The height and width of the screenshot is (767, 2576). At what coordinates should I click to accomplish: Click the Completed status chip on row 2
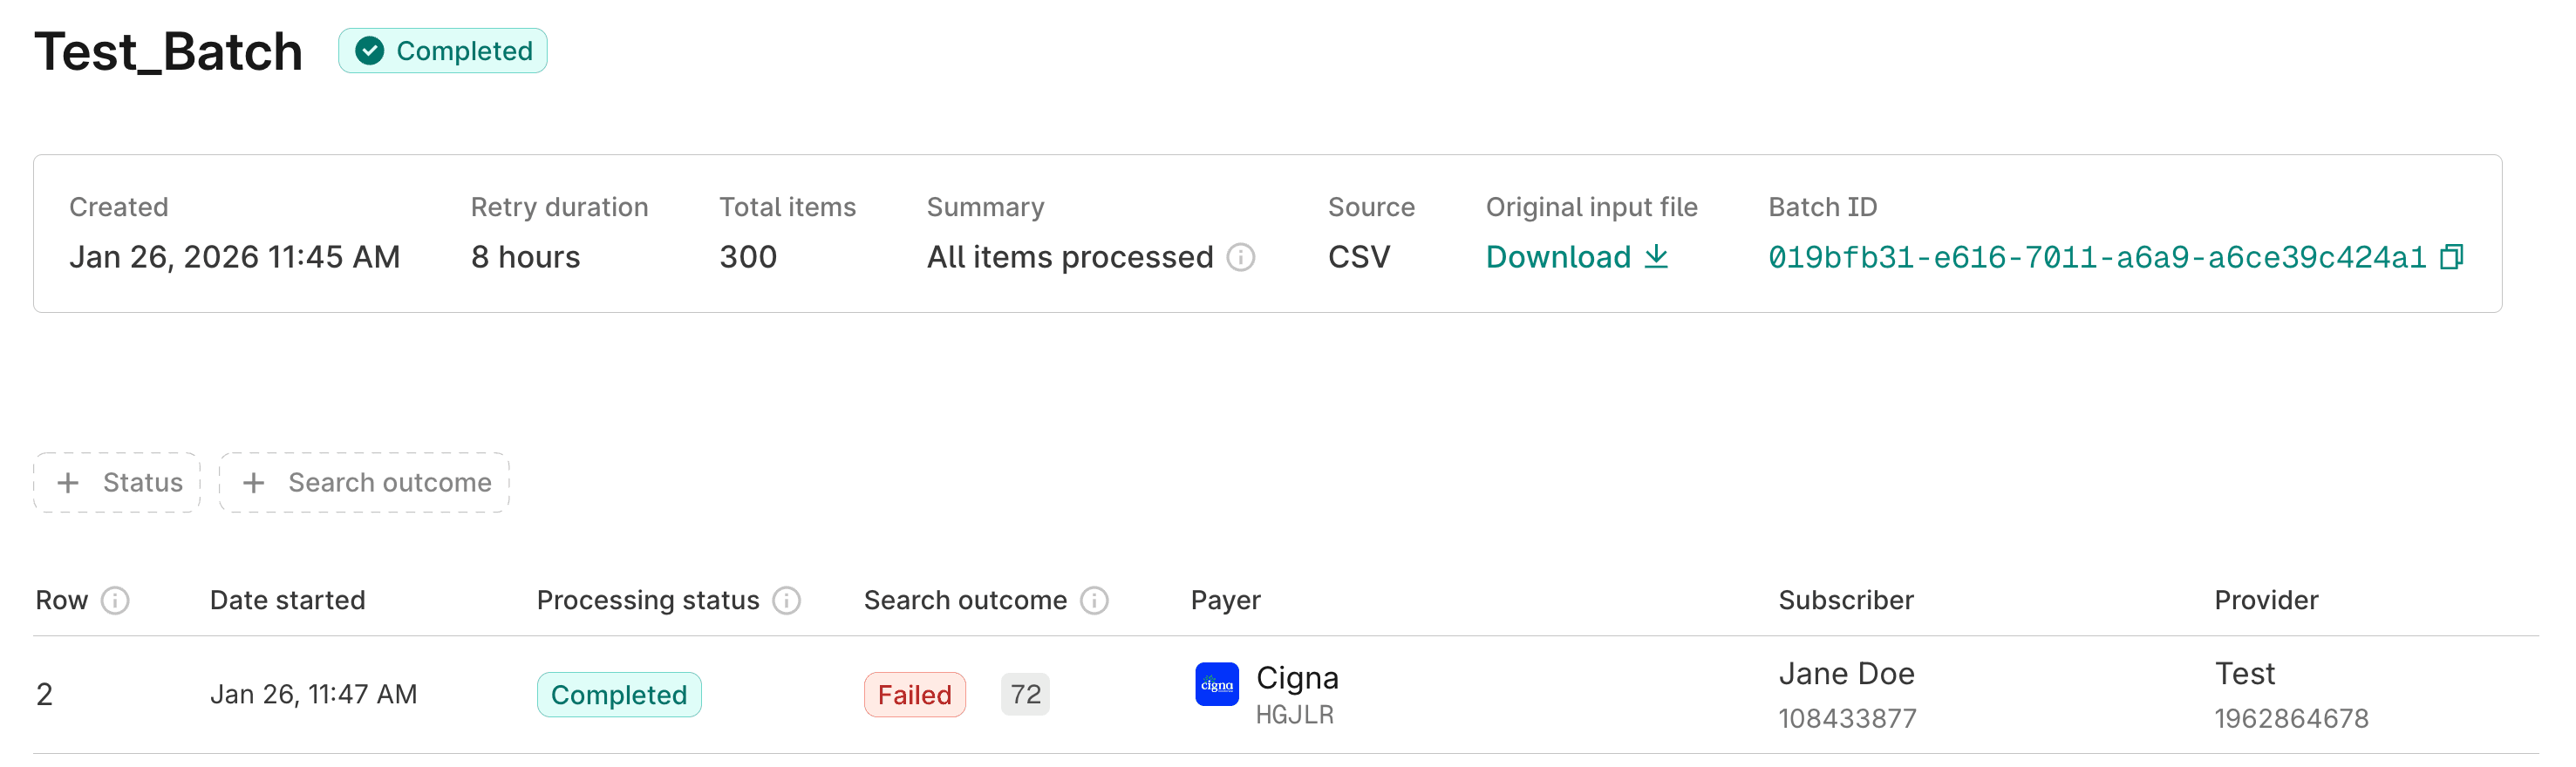click(618, 694)
